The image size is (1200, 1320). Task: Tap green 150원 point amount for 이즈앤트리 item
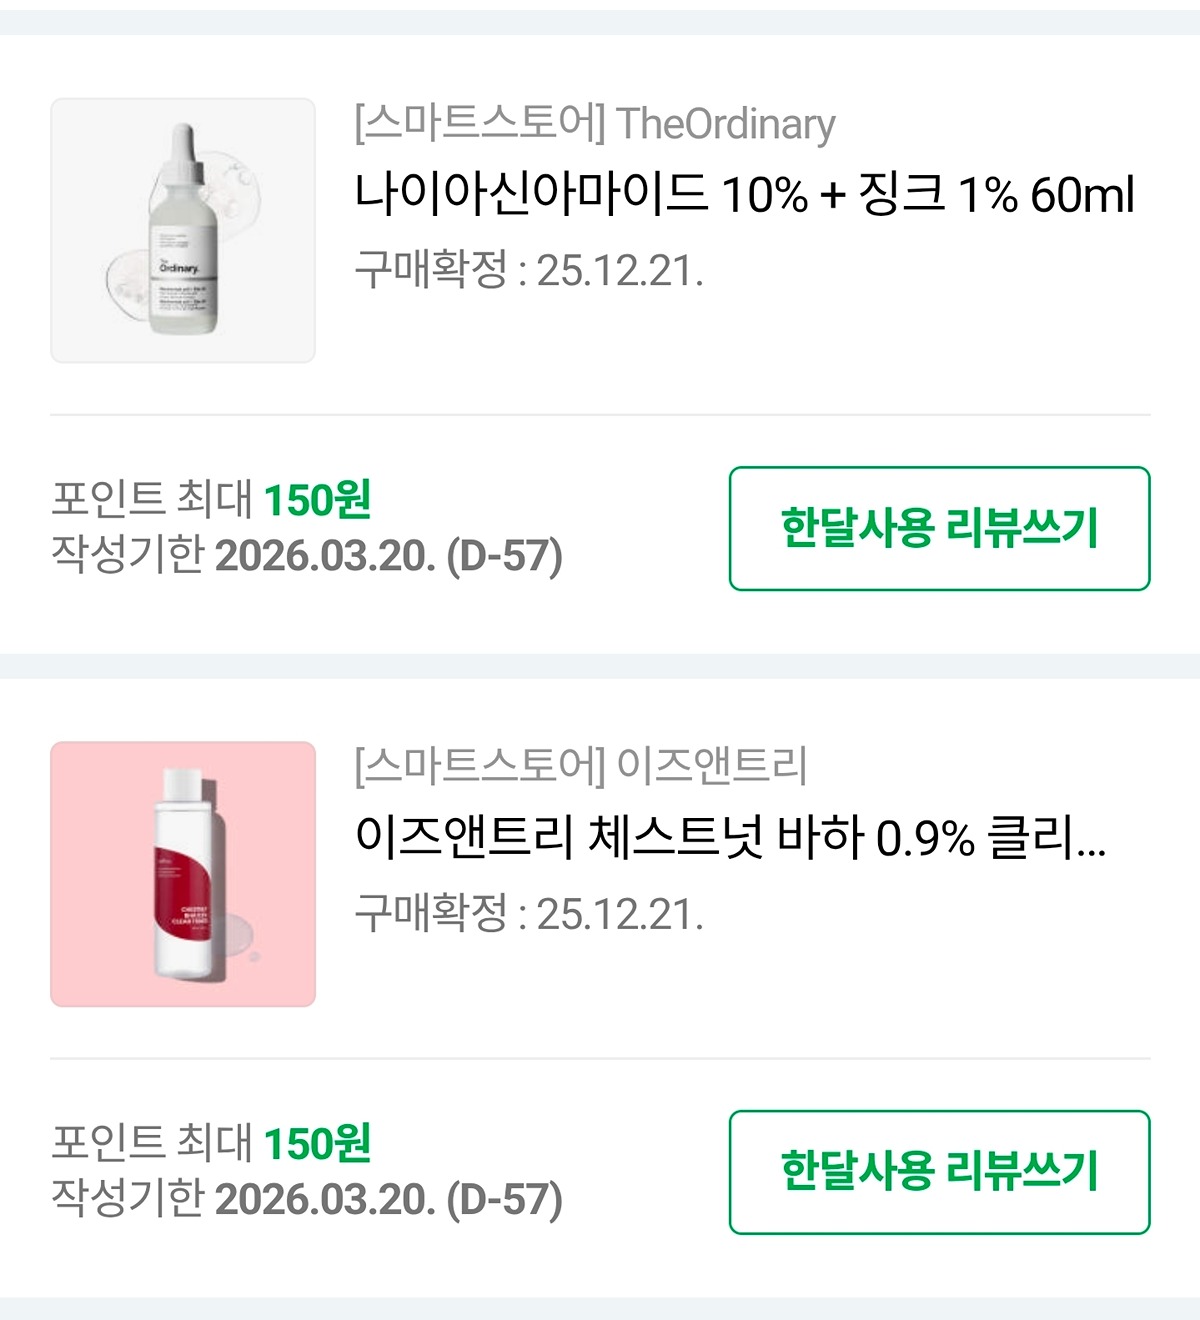[317, 1143]
